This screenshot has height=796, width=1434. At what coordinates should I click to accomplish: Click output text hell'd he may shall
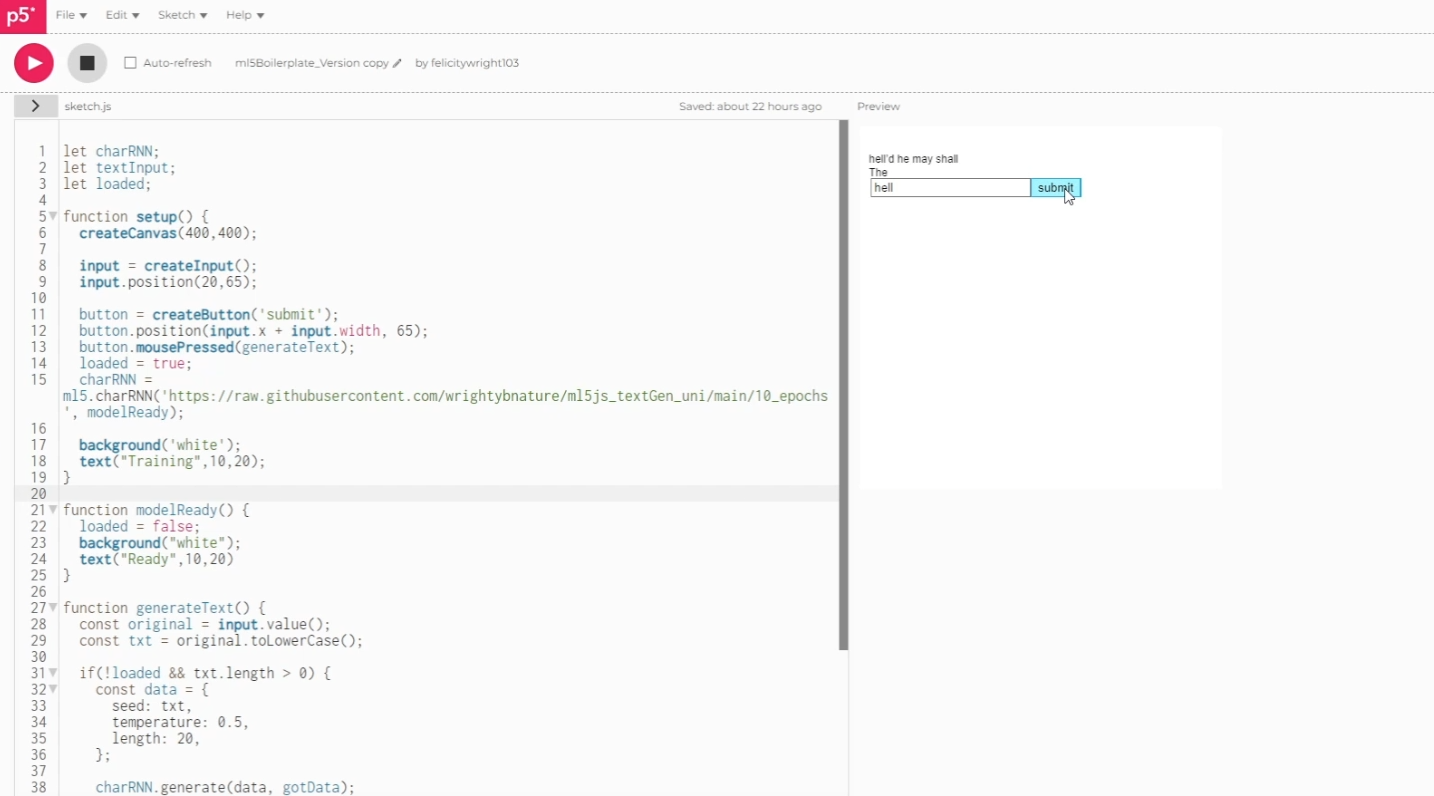point(913,159)
